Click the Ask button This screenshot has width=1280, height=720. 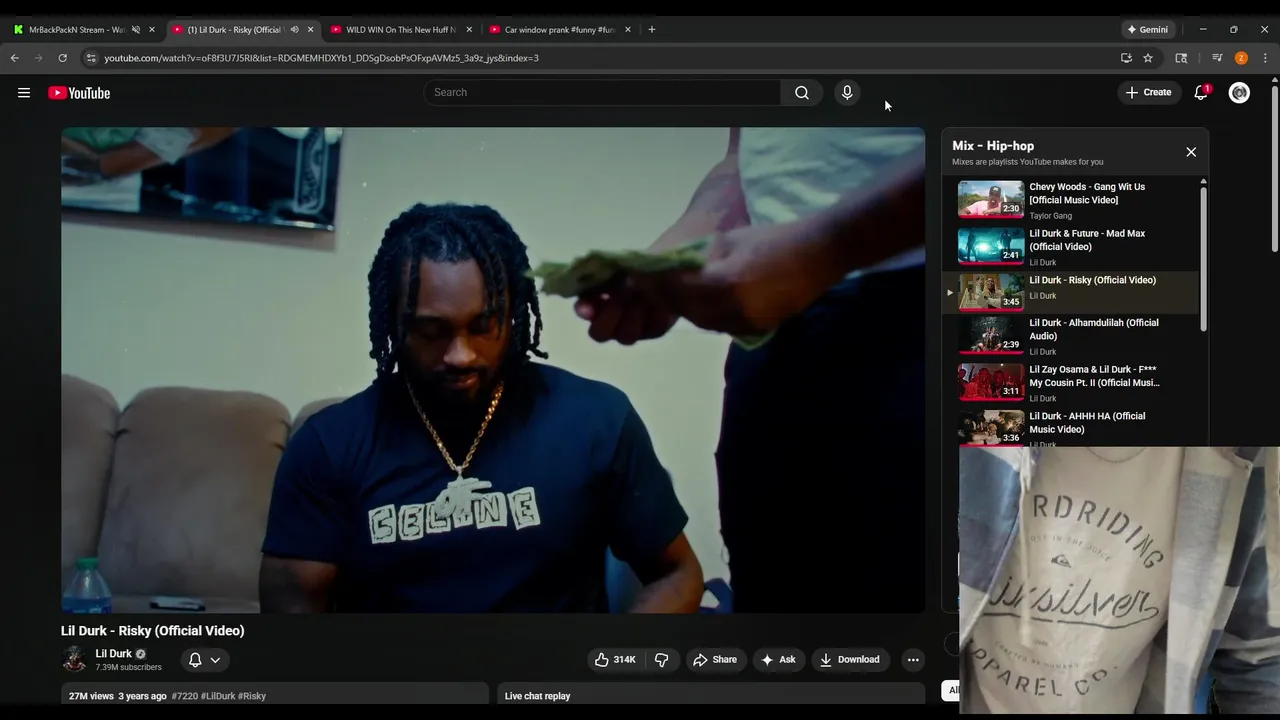pos(778,660)
